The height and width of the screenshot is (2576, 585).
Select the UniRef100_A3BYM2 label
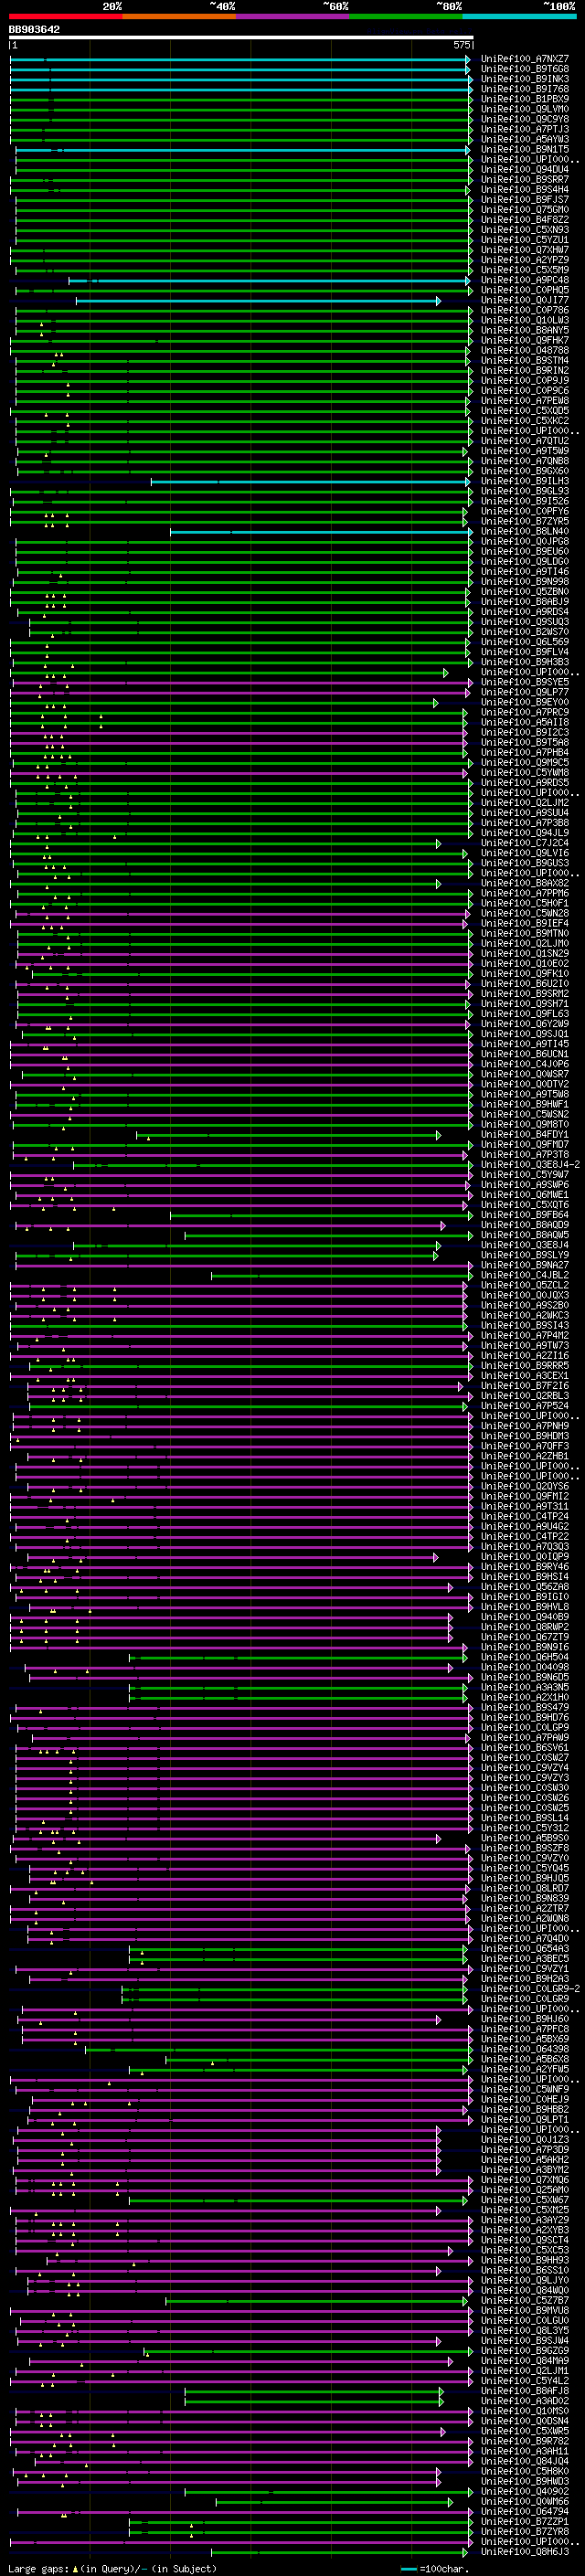pos(525,2170)
